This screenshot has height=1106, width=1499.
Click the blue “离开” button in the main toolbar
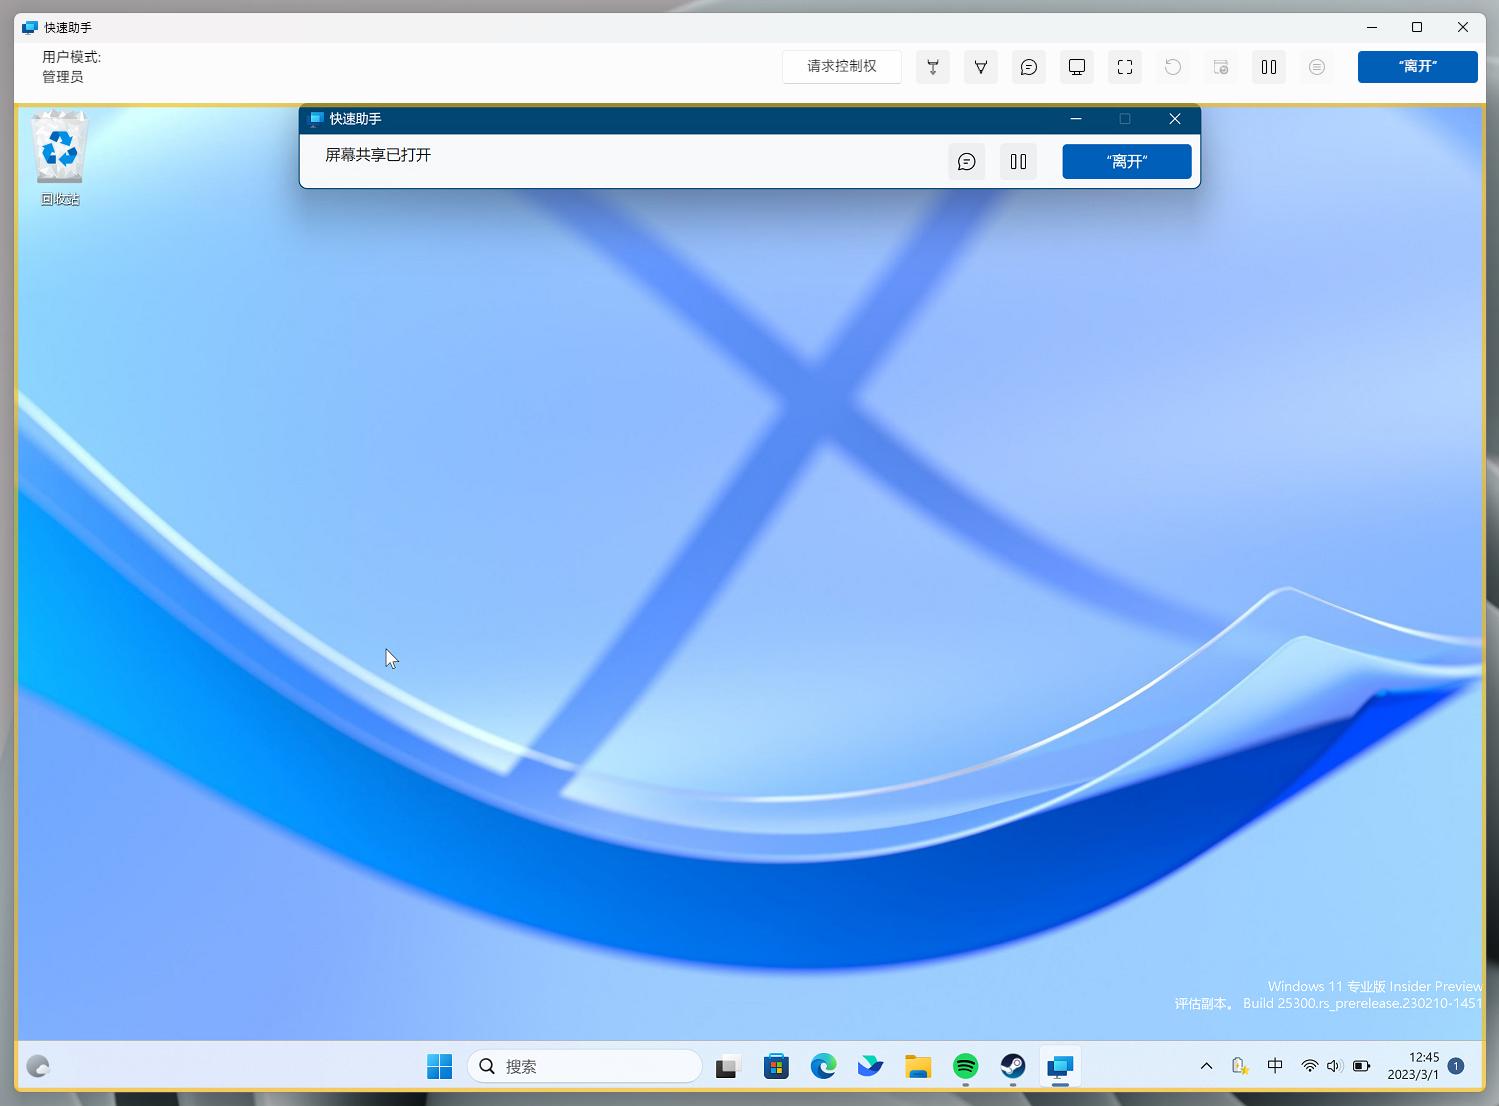pos(1417,67)
